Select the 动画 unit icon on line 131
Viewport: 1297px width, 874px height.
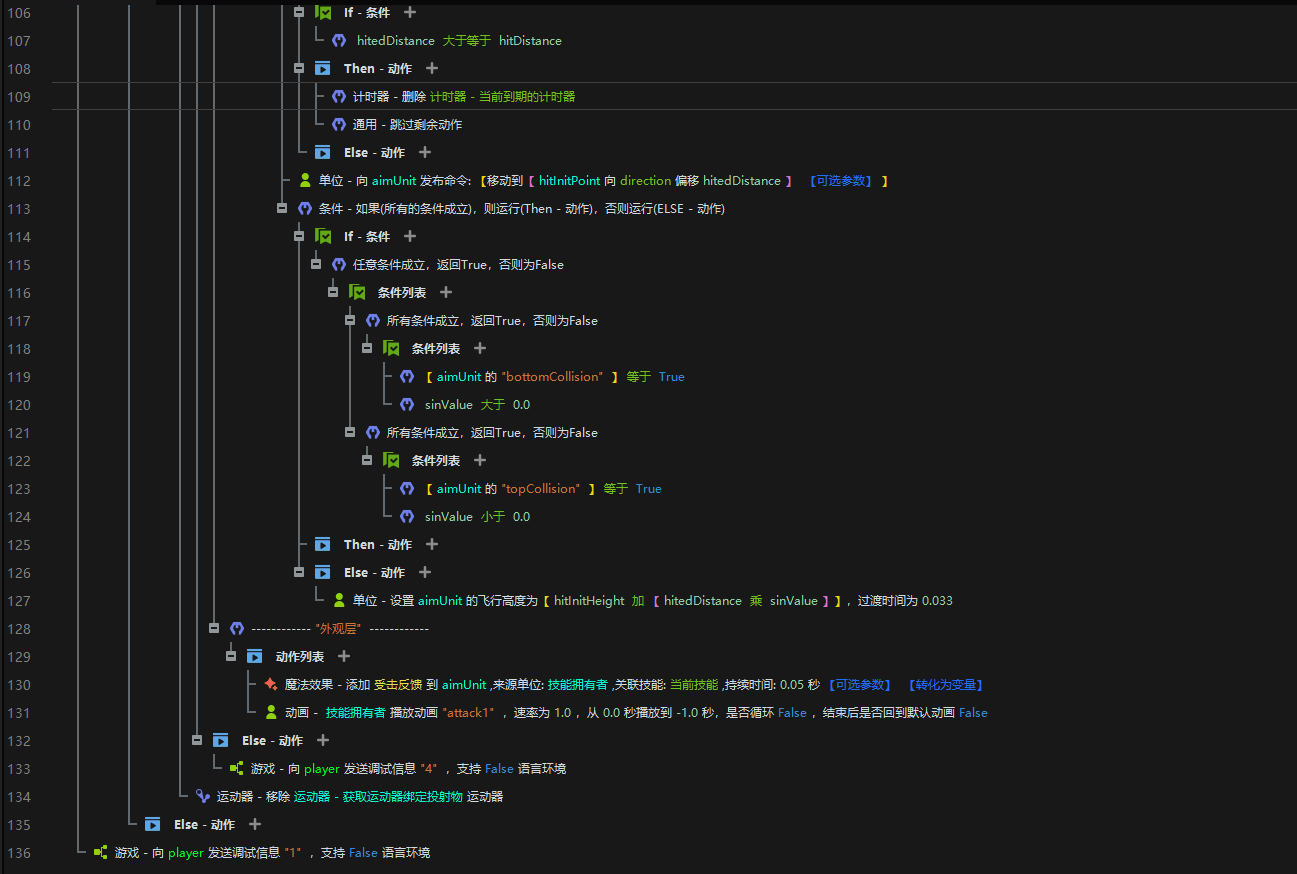[x=271, y=713]
